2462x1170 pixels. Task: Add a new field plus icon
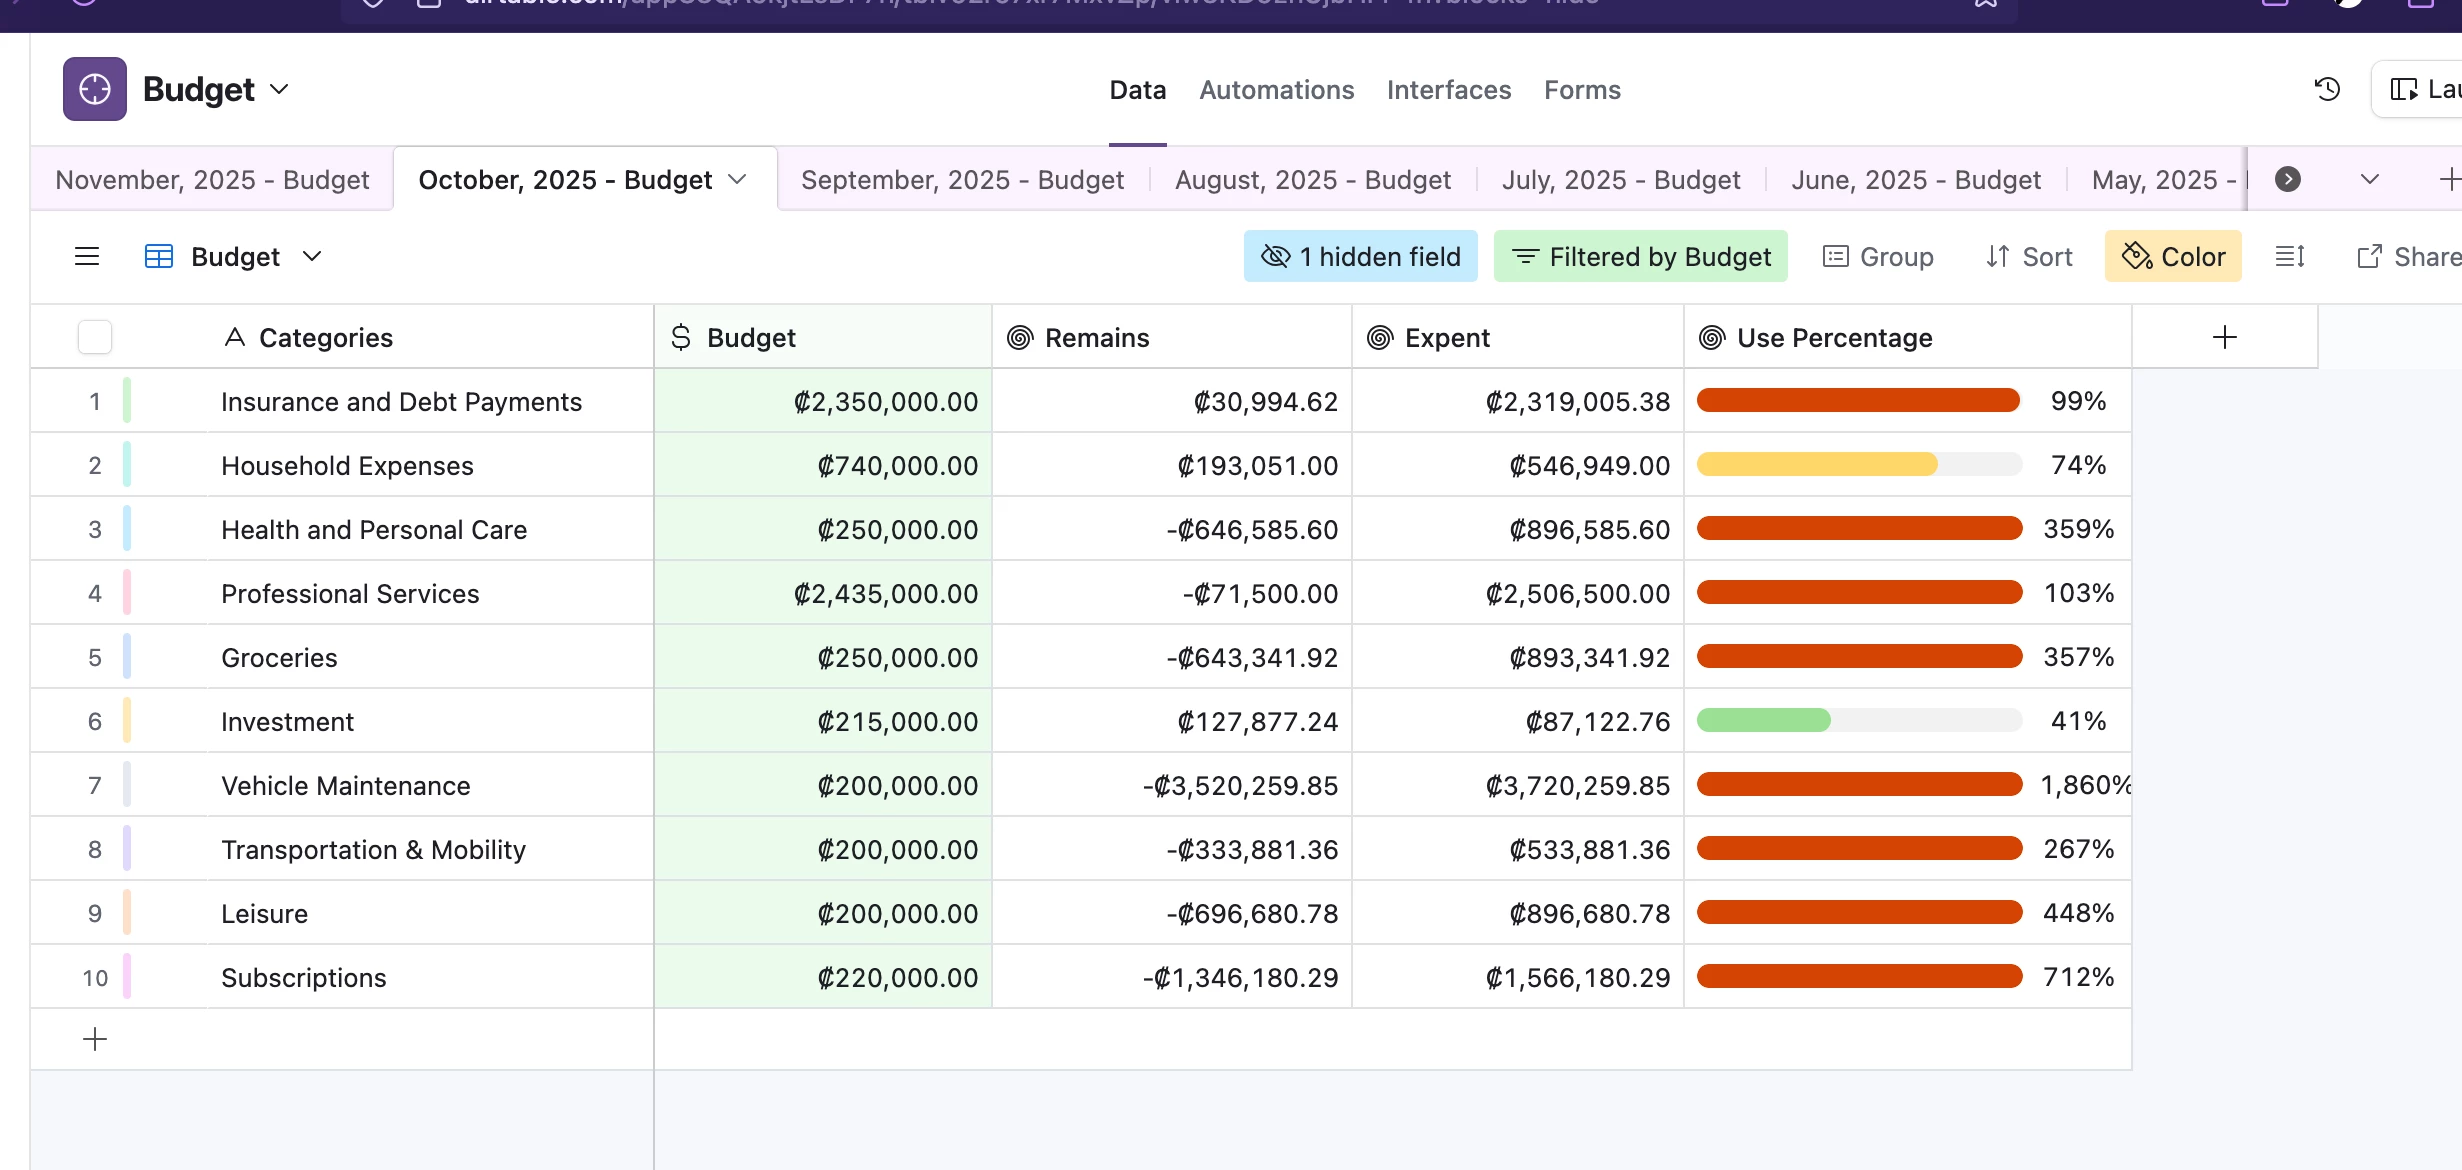pyautogui.click(x=2224, y=338)
